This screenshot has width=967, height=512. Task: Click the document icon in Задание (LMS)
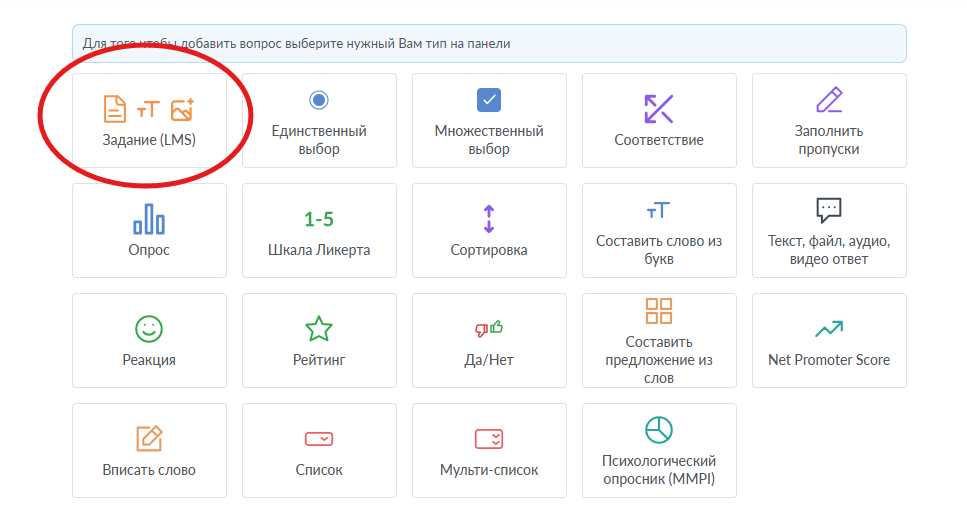click(115, 109)
